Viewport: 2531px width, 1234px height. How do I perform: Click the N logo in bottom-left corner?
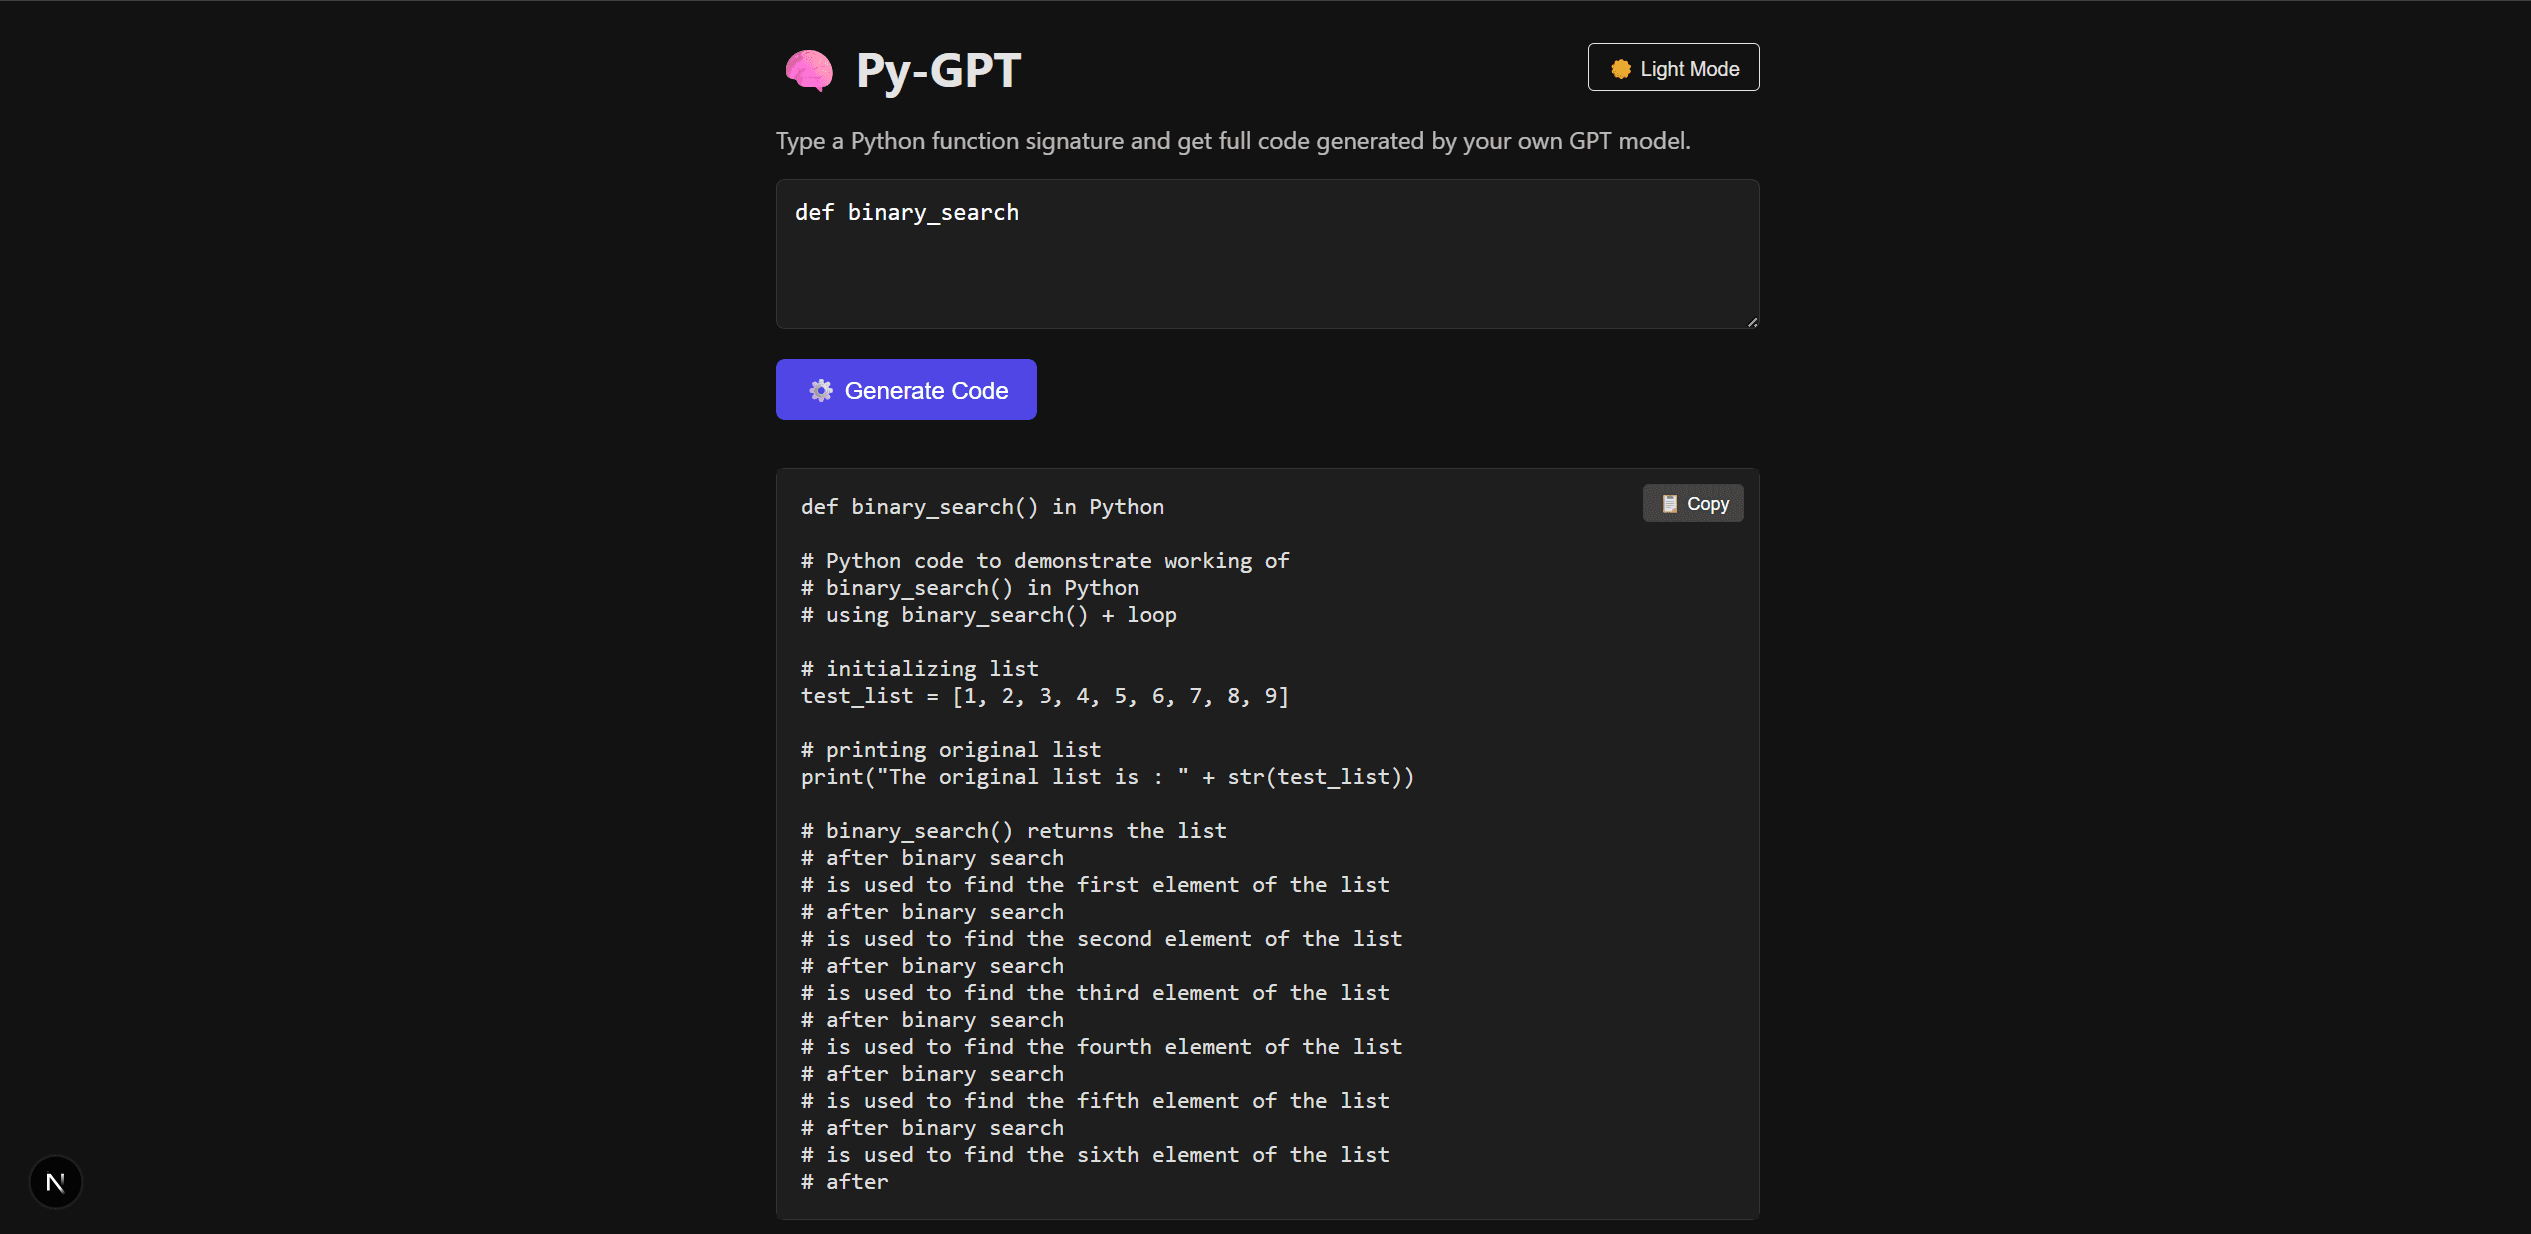[55, 1181]
